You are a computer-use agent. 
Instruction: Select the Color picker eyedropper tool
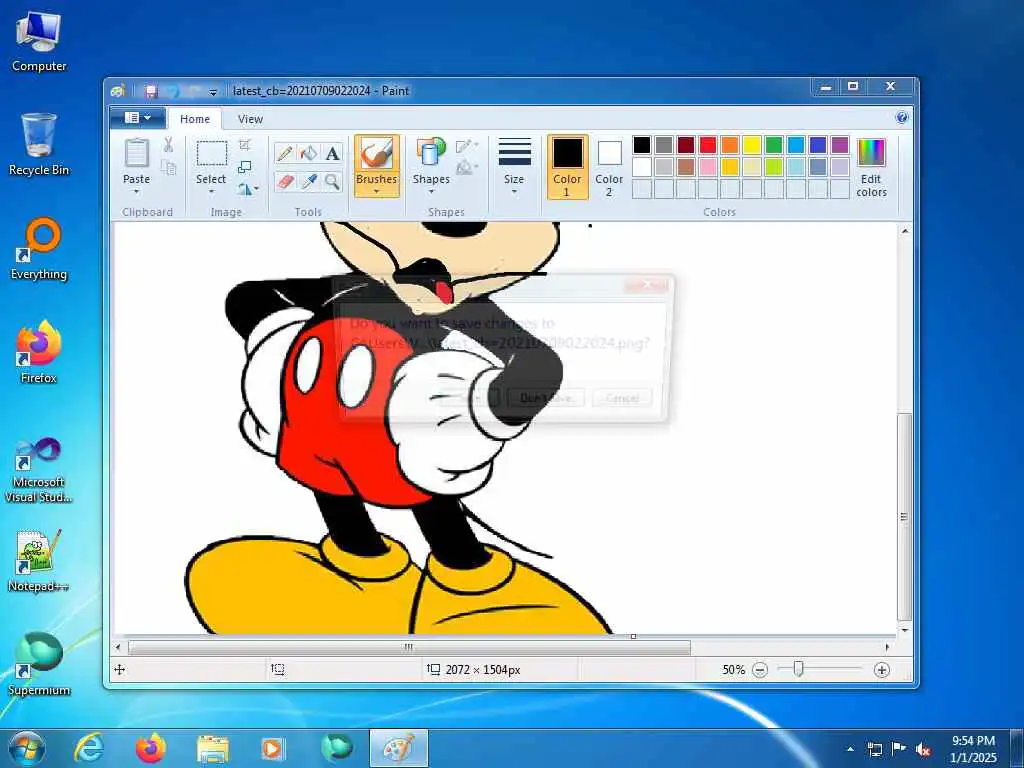308,181
